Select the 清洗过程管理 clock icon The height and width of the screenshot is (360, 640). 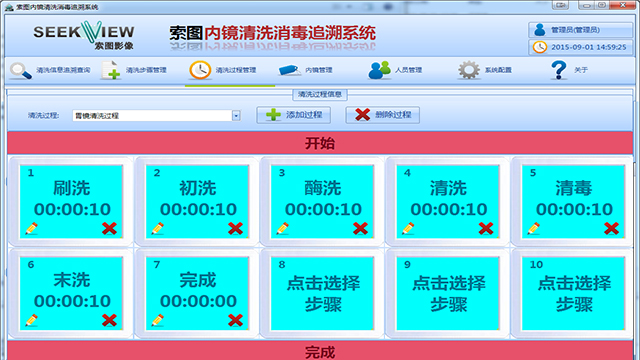(200, 70)
